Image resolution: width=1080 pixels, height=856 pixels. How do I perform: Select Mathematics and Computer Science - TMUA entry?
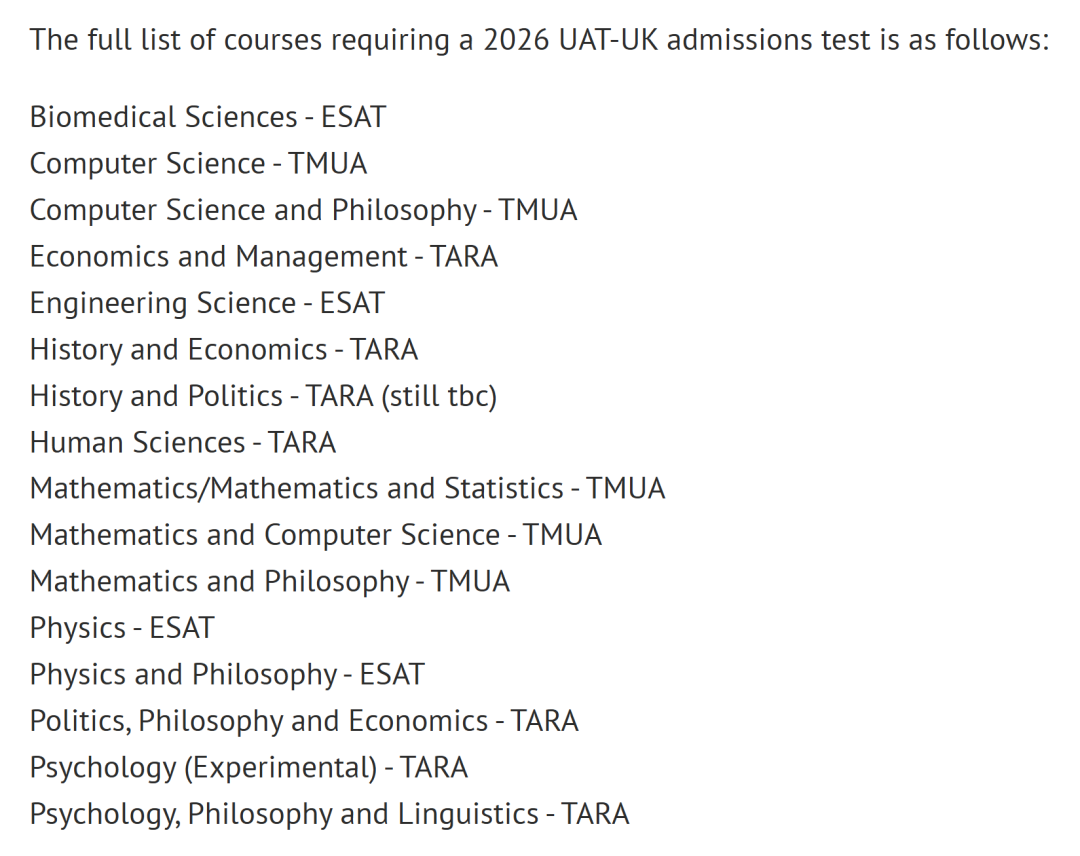pos(315,535)
